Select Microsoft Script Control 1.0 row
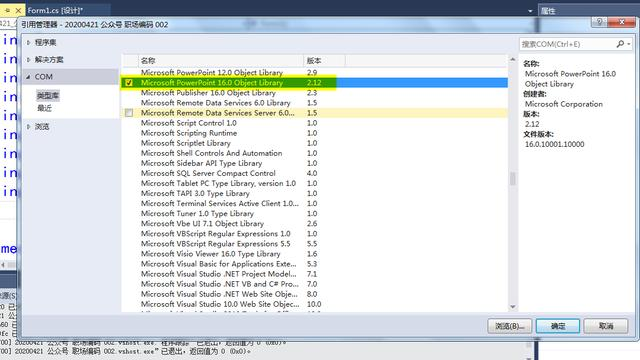The image size is (640, 360). 314,123
